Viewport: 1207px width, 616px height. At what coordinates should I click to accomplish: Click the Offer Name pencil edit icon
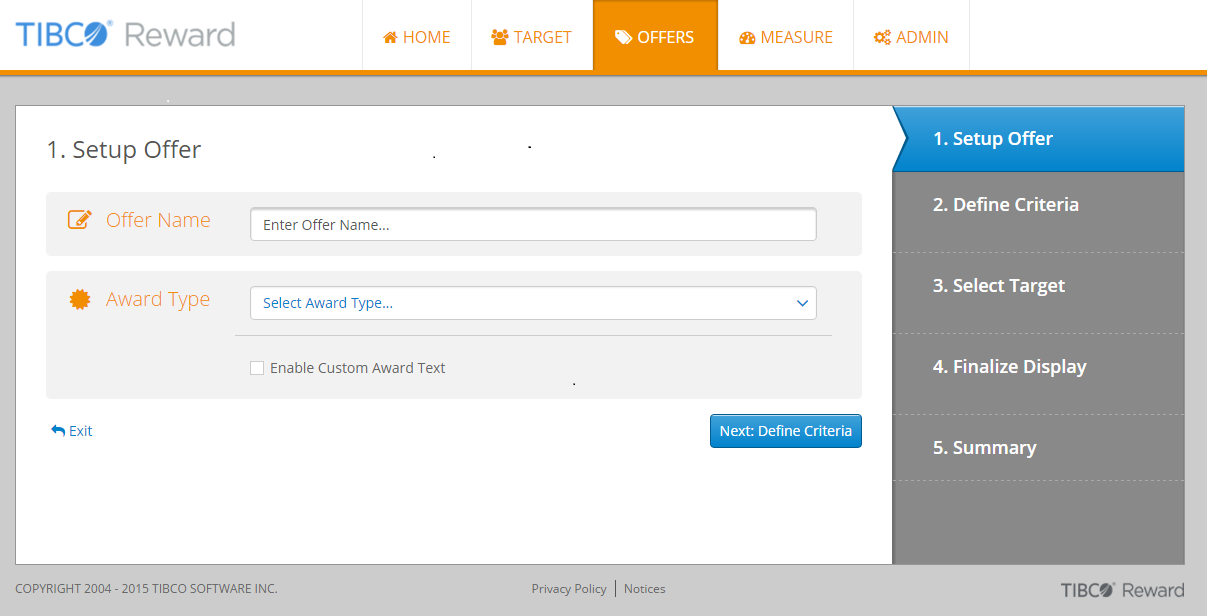[x=80, y=220]
